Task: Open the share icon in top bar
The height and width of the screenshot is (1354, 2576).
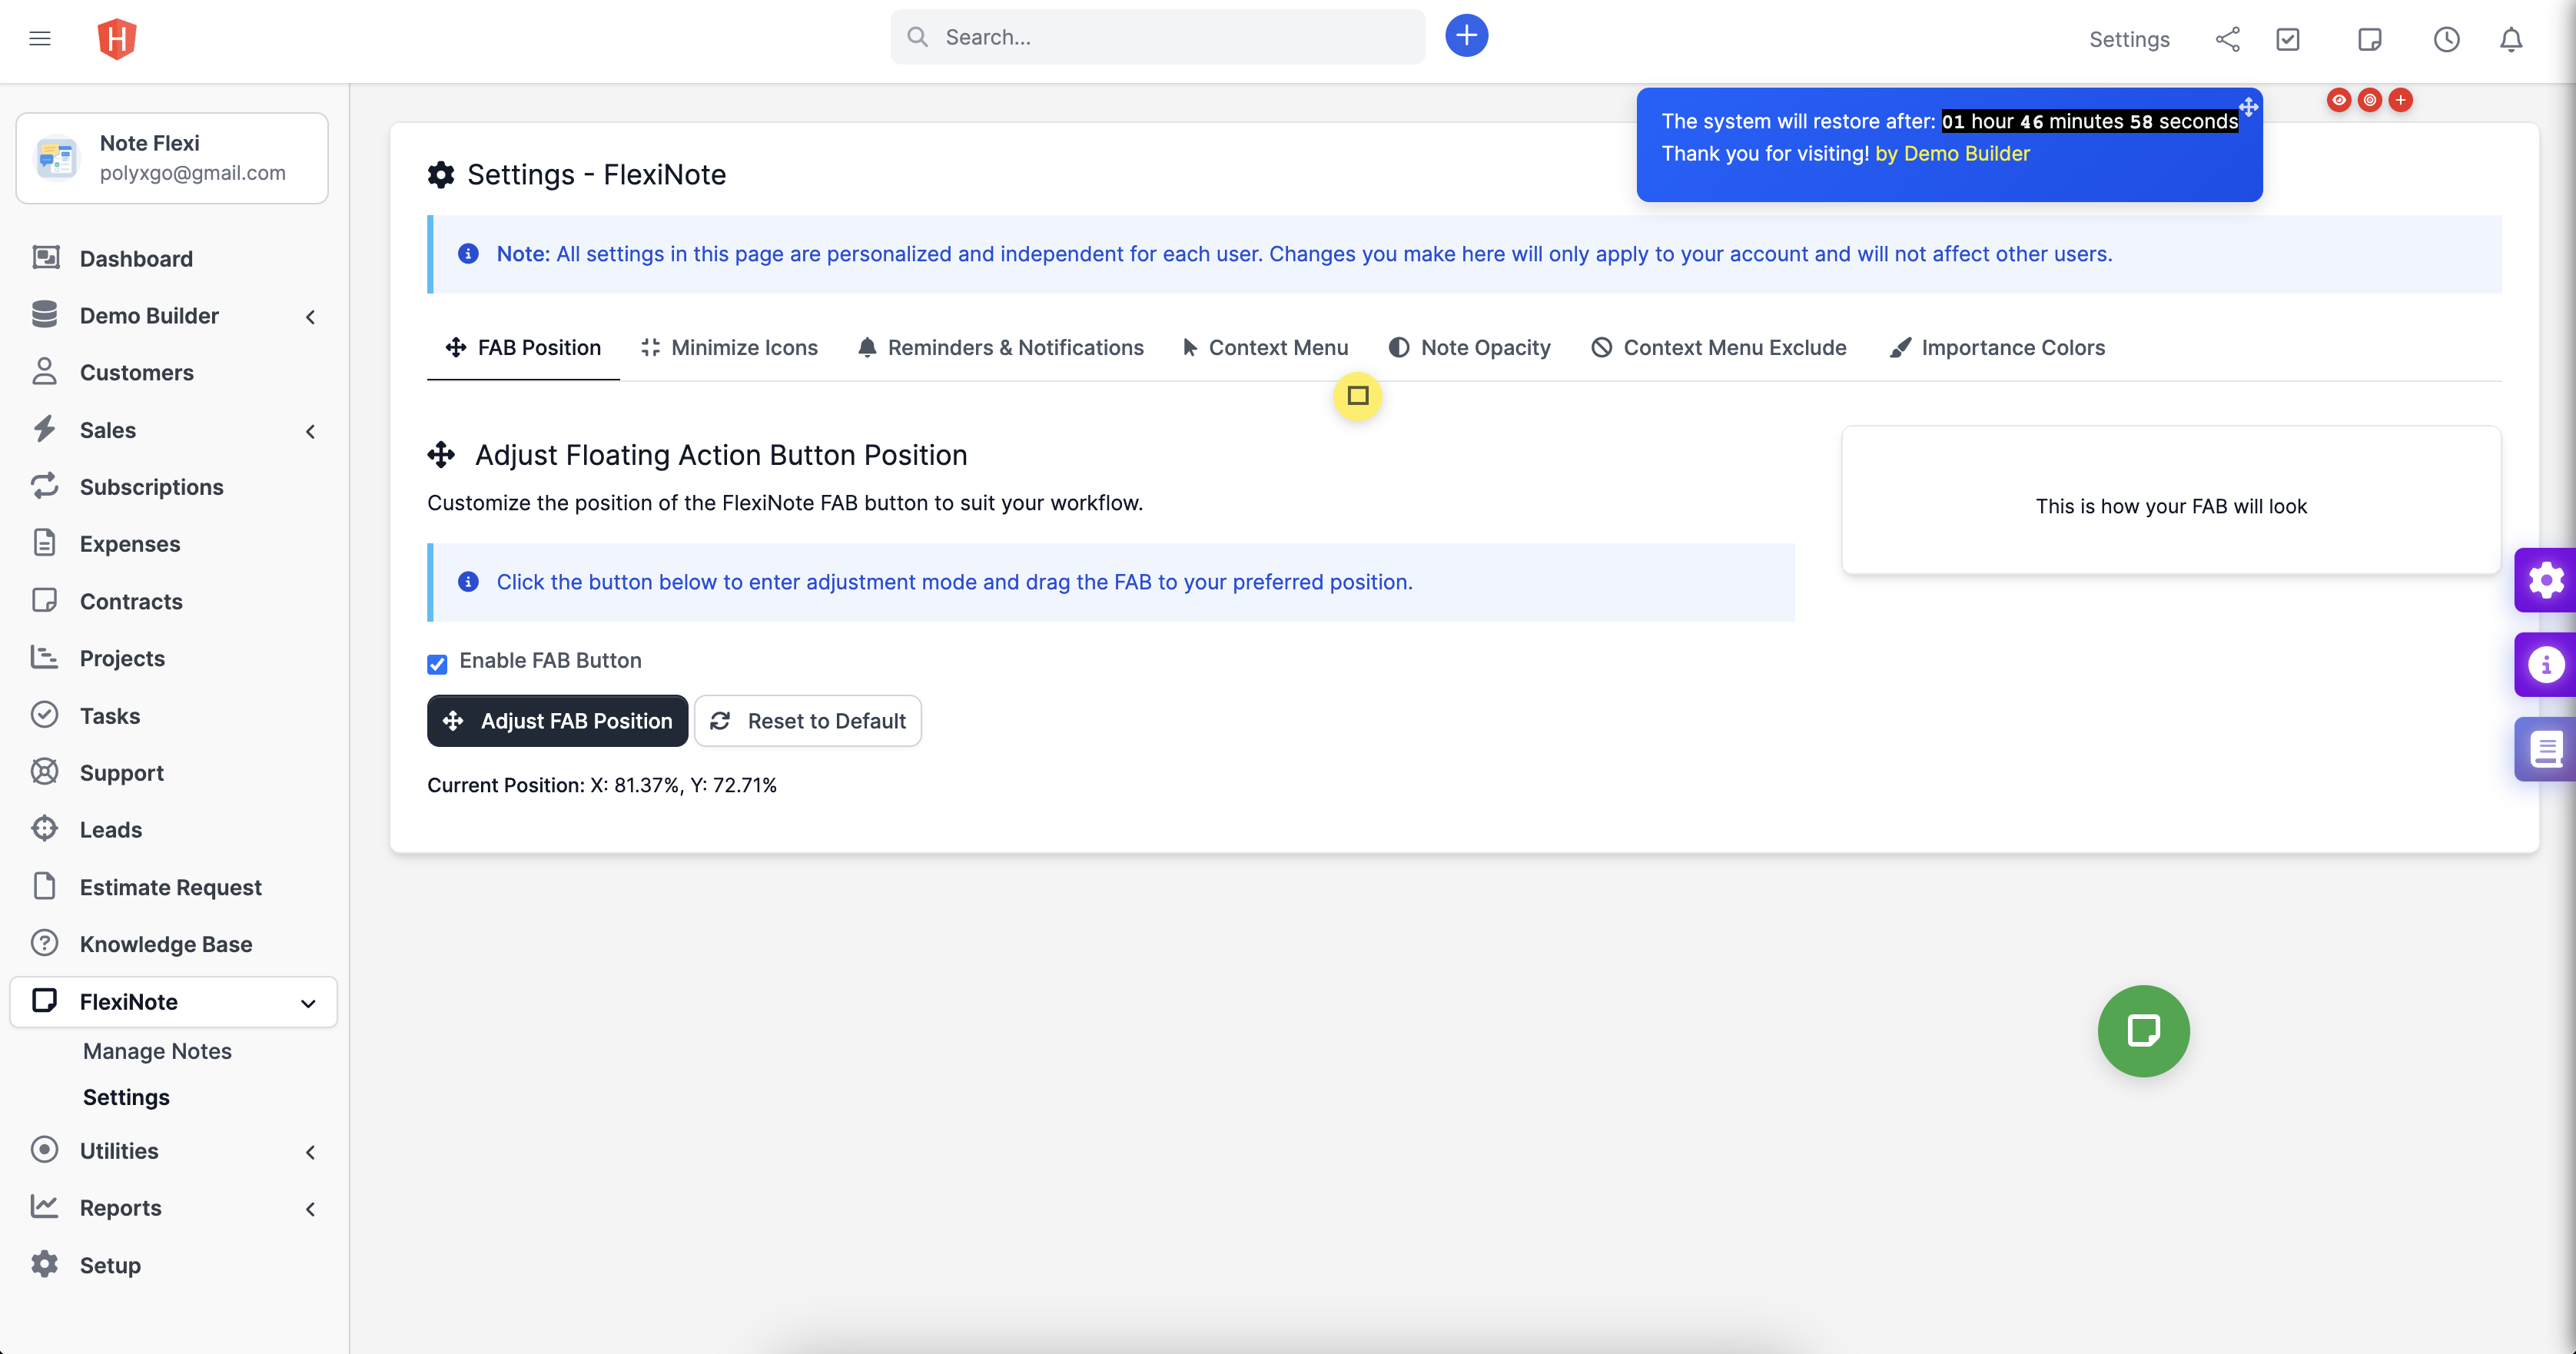Action: click(2227, 39)
